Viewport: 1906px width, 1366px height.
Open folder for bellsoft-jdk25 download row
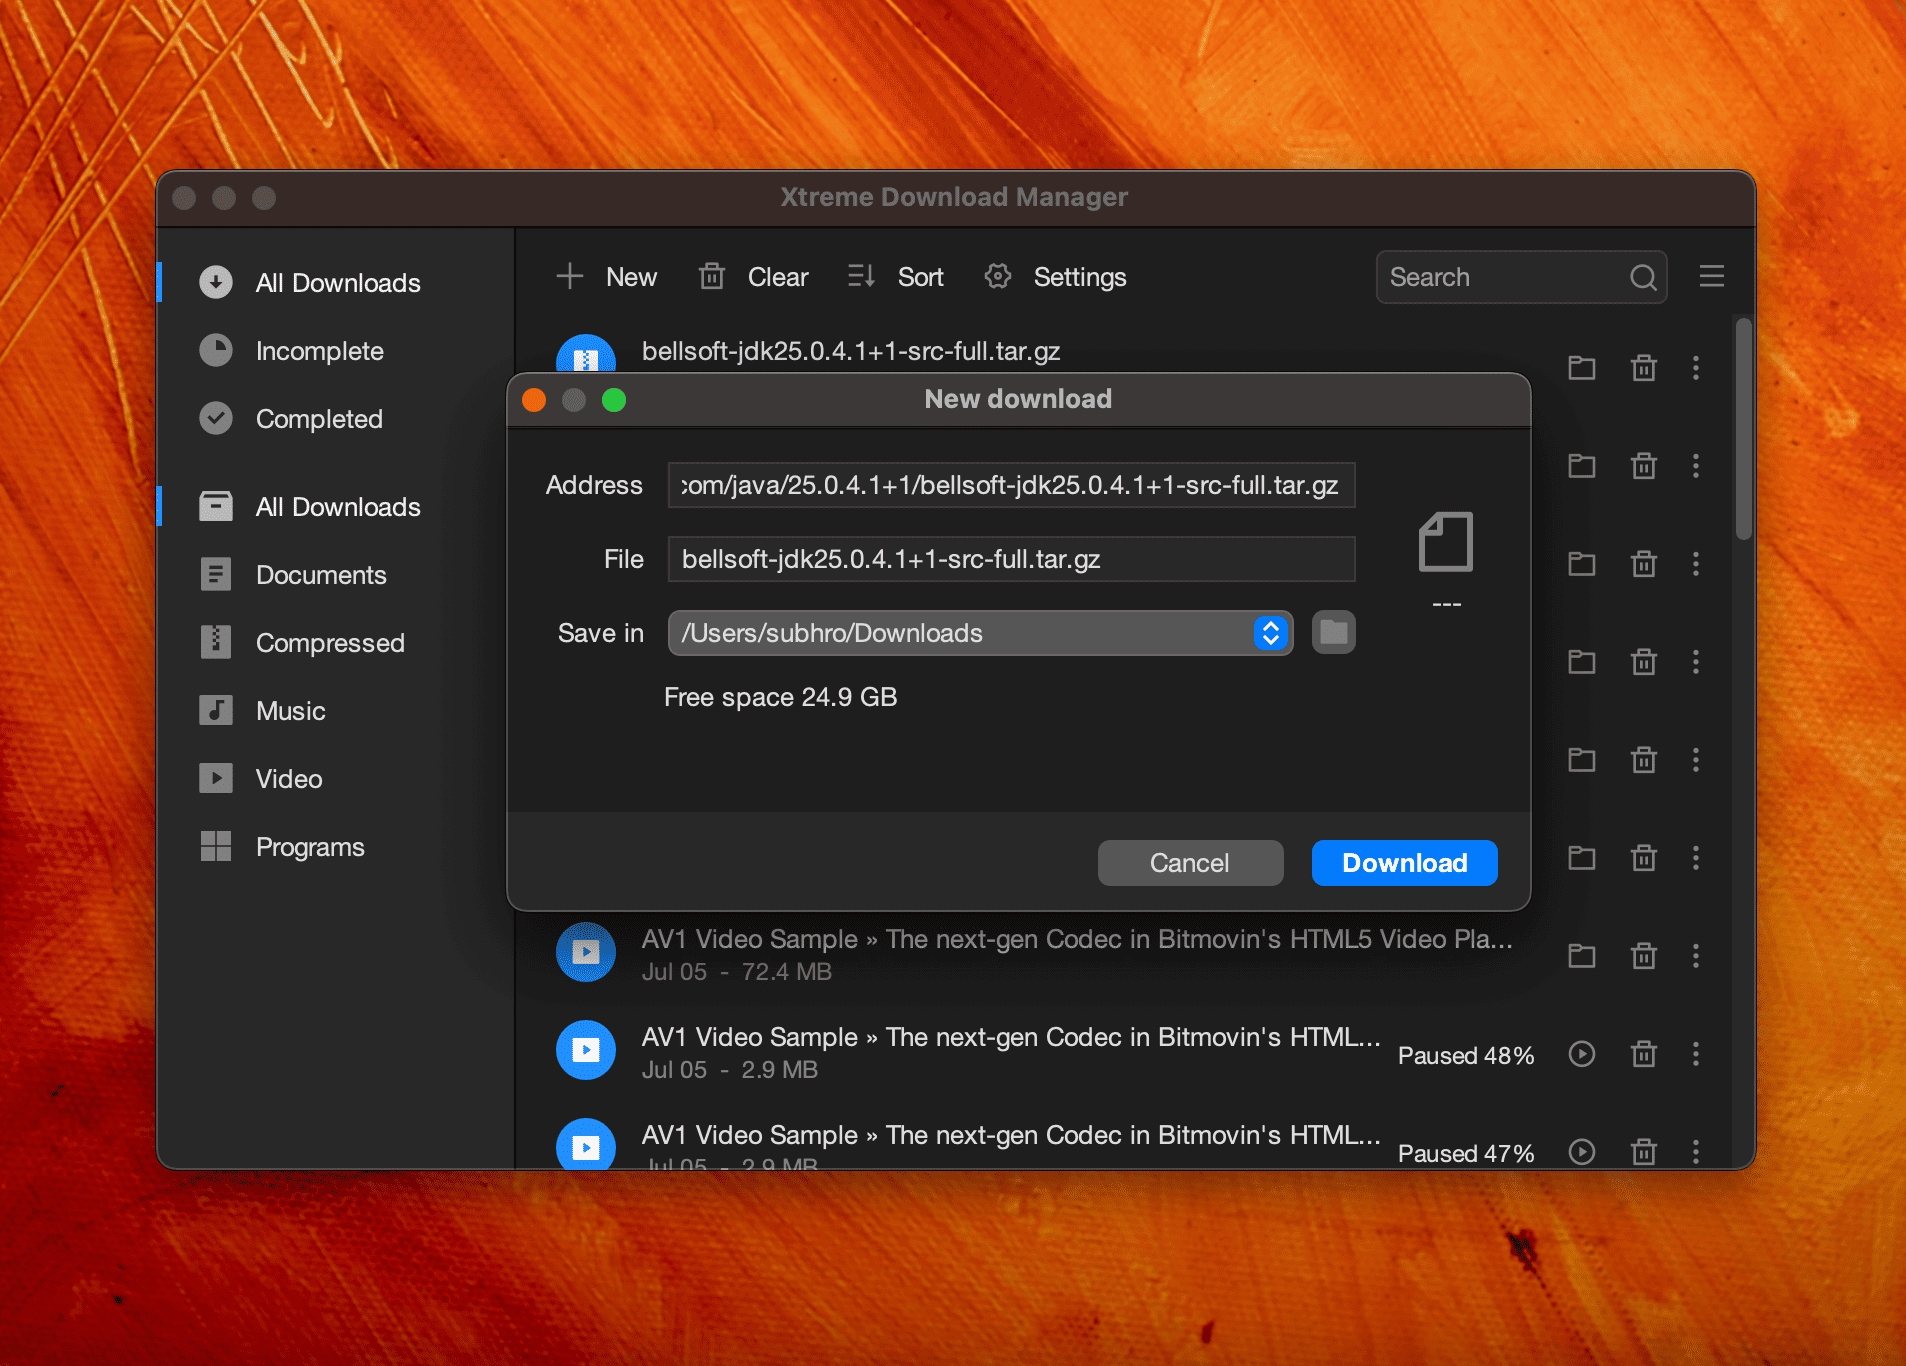(1582, 368)
